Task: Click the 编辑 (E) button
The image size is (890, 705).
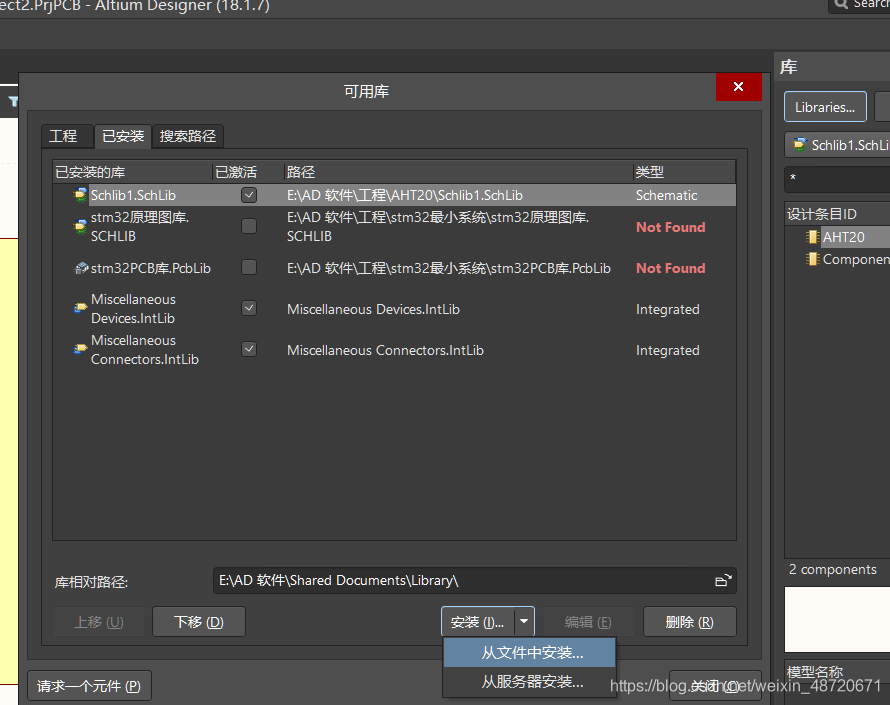Action: [x=588, y=622]
